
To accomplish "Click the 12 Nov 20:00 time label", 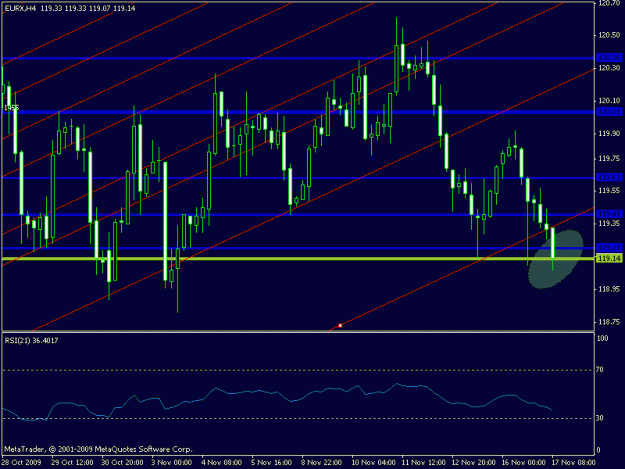I will (x=474, y=463).
